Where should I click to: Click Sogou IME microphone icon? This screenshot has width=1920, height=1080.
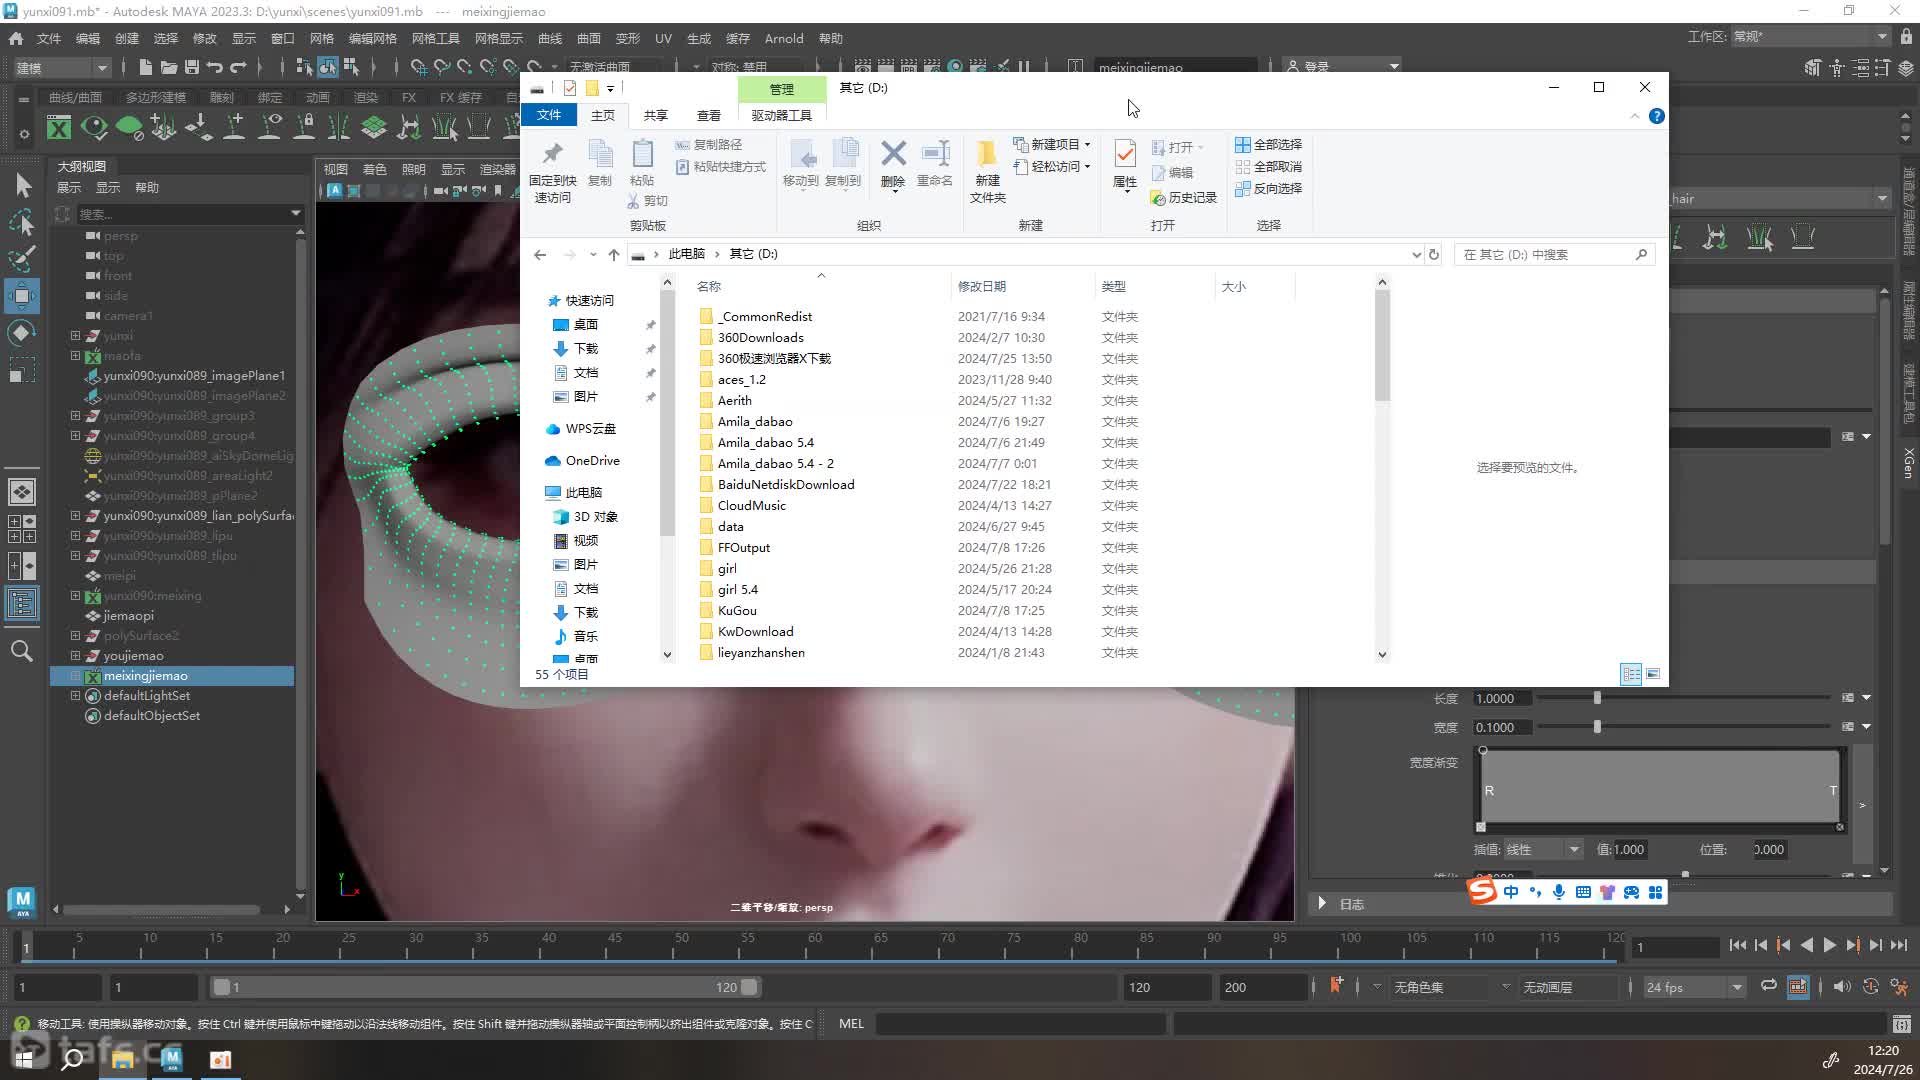[1559, 892]
